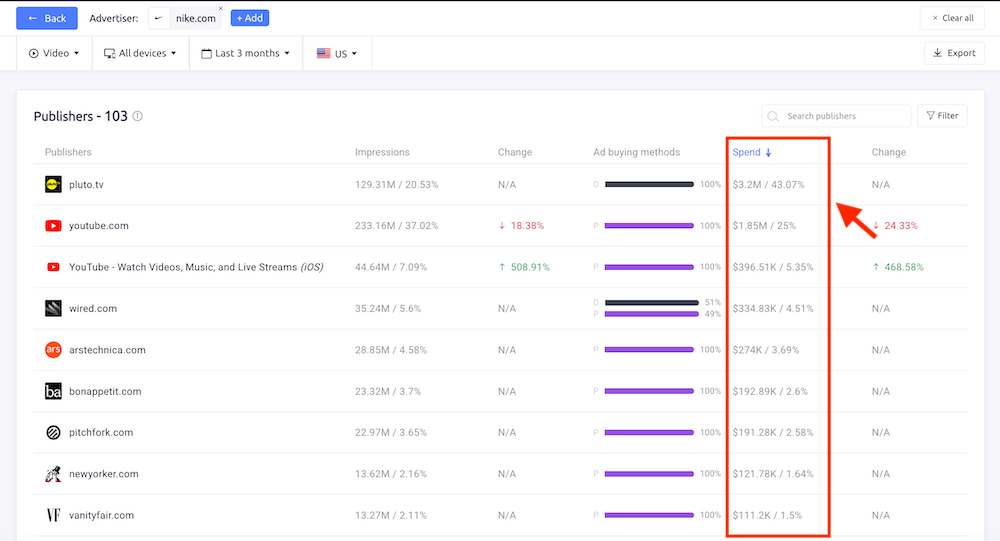Click the youtube.com red play icon
Viewport: 1000px width, 541px height.
pos(53,226)
